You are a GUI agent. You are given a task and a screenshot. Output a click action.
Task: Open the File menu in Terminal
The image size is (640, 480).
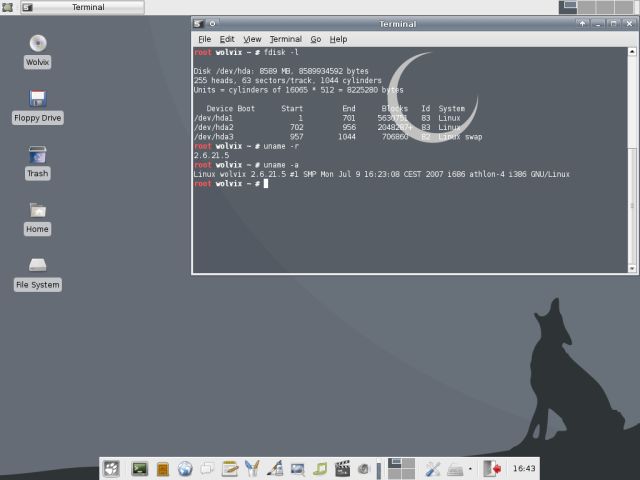[x=204, y=39]
